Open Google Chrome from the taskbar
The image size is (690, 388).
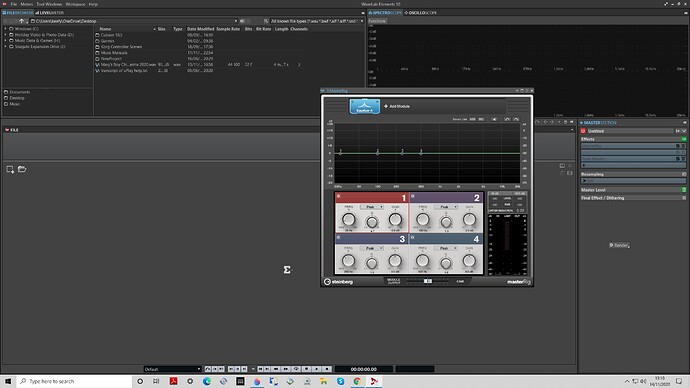[357, 381]
